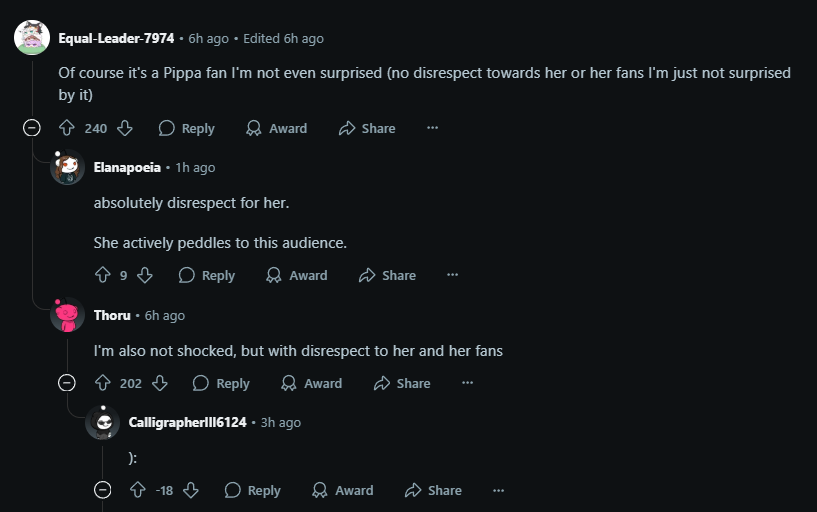Downvote the comment scored -18
The width and height of the screenshot is (817, 512).
pyautogui.click(x=191, y=490)
